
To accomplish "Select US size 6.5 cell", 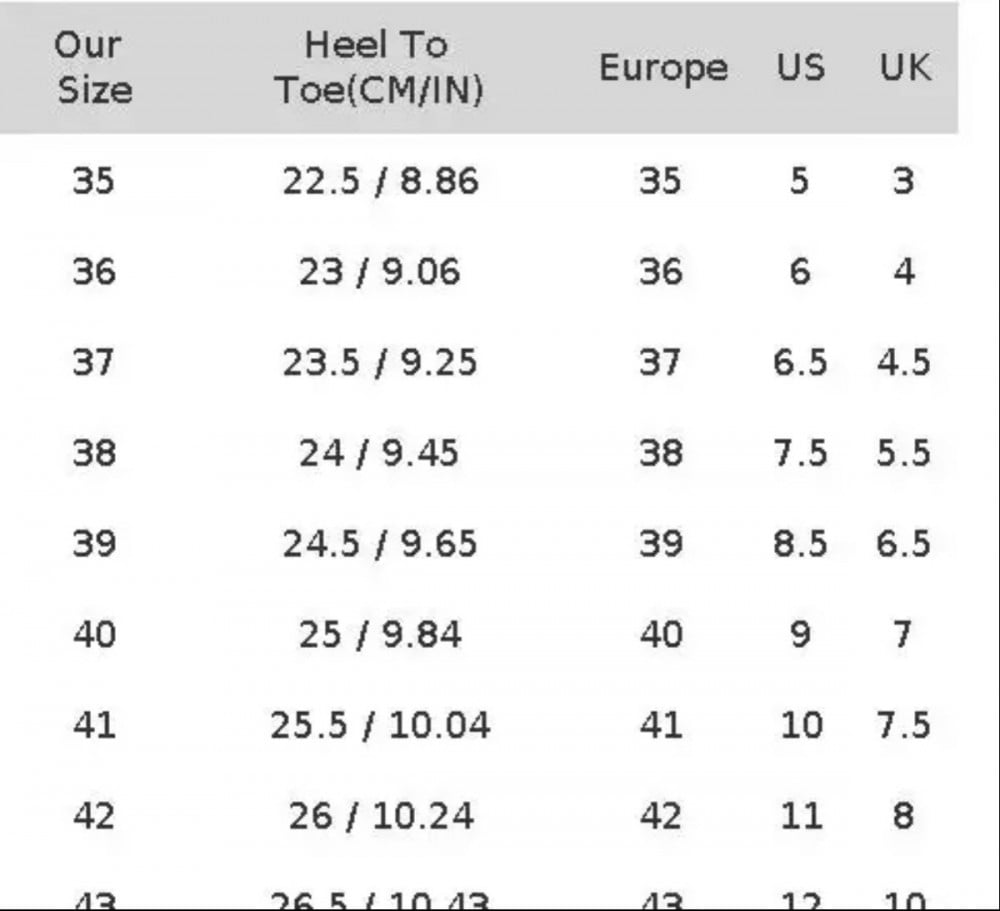I will pyautogui.click(x=800, y=362).
